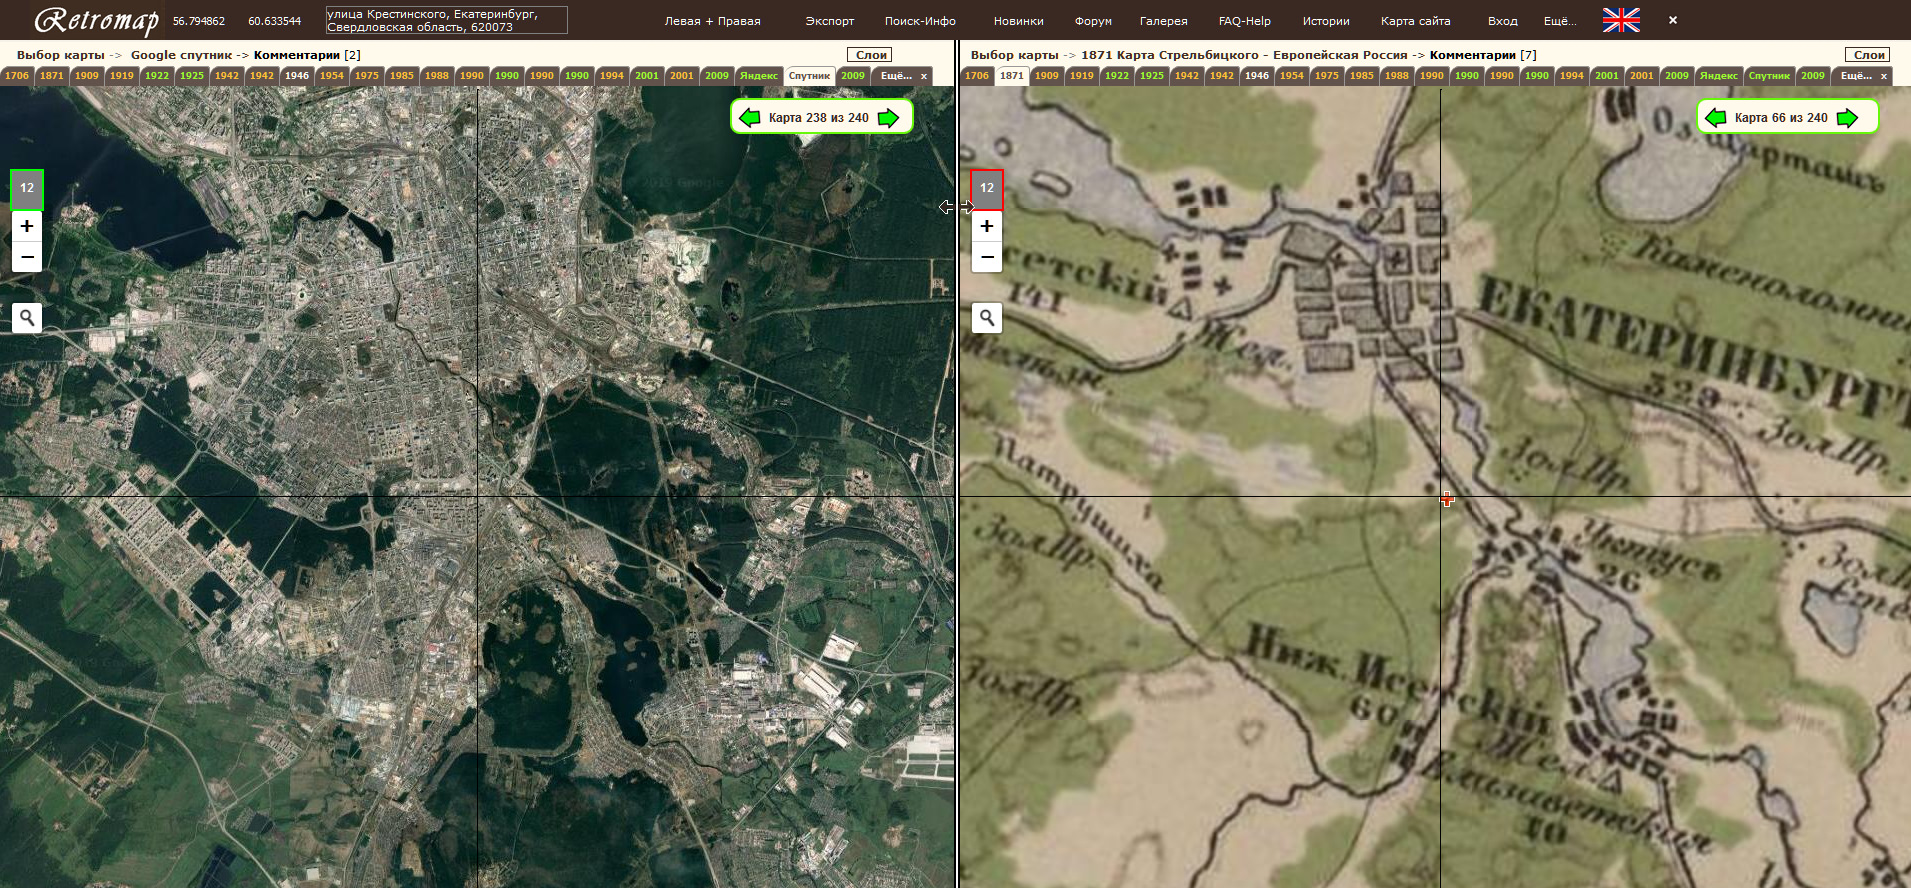
Task: Expand the Ещё... top menu item
Action: click(1560, 21)
